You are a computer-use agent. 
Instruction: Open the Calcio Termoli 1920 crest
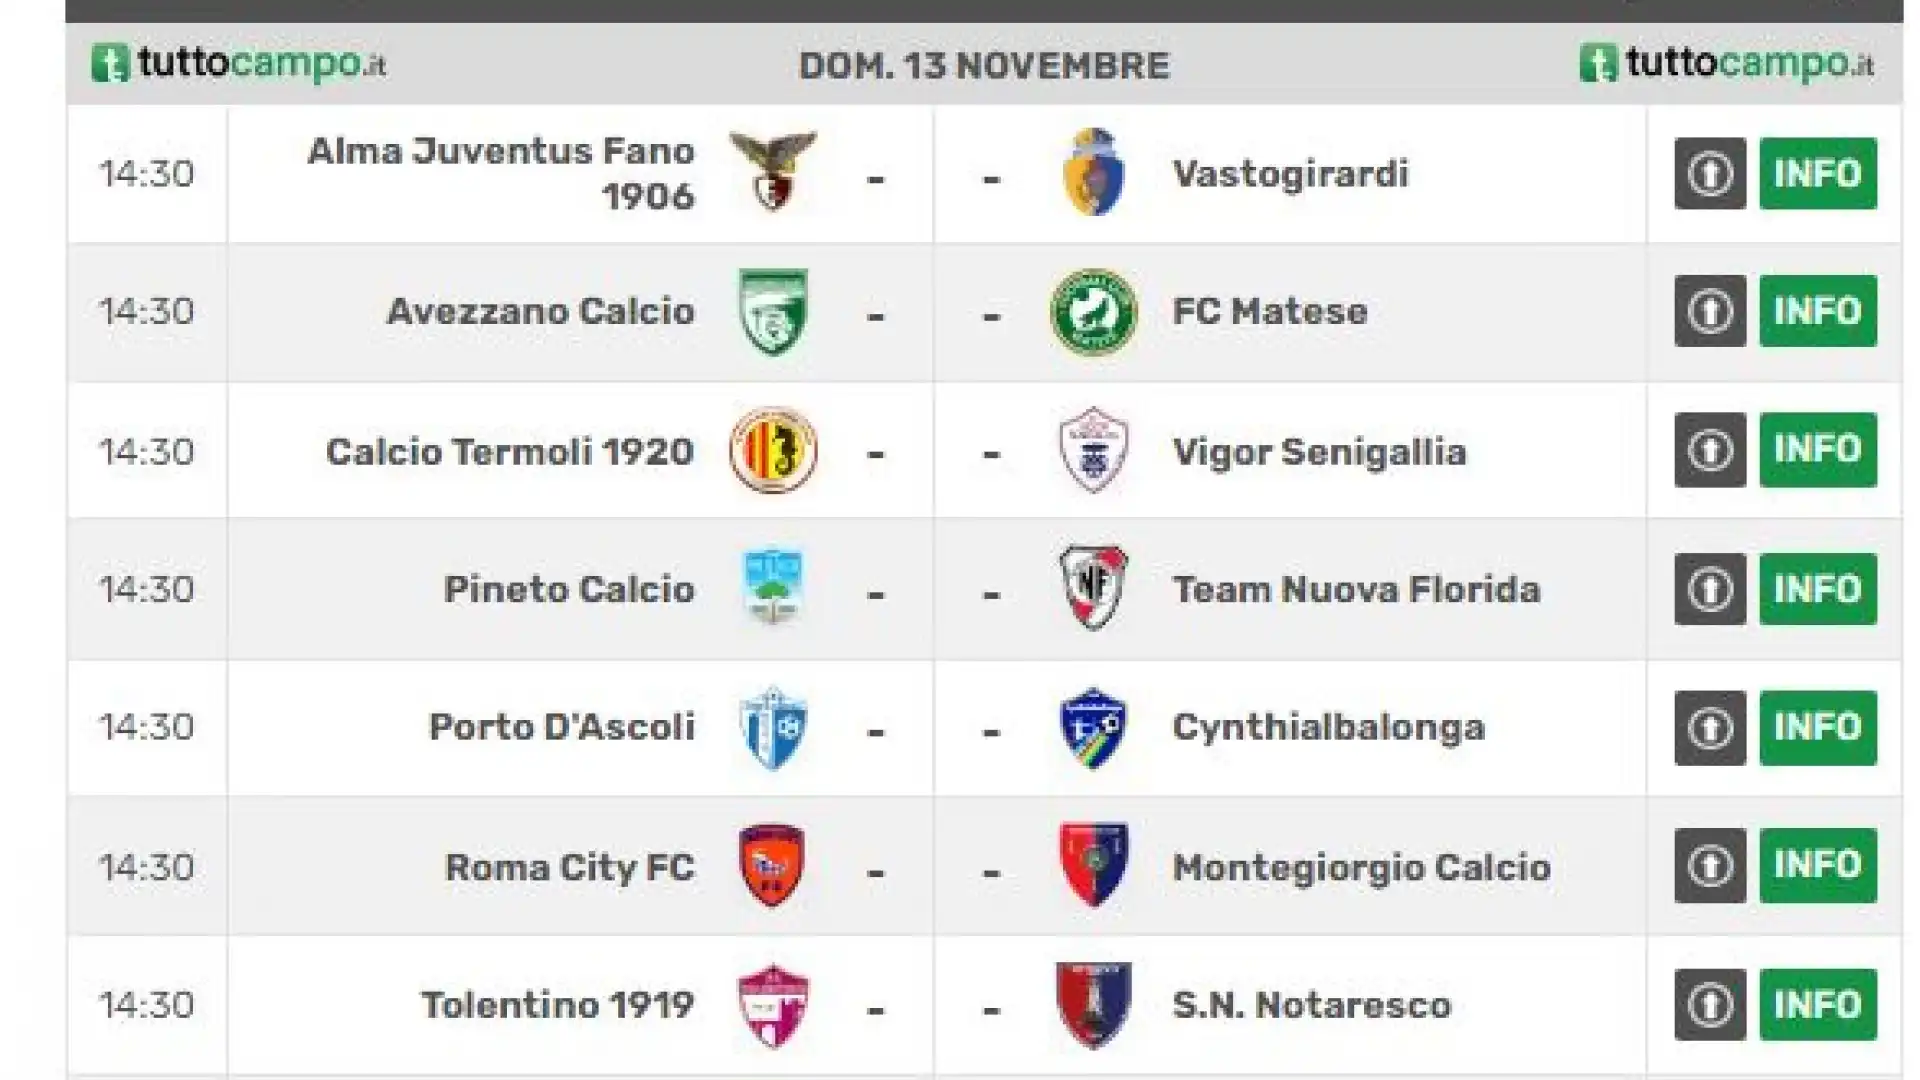pyautogui.click(x=772, y=450)
